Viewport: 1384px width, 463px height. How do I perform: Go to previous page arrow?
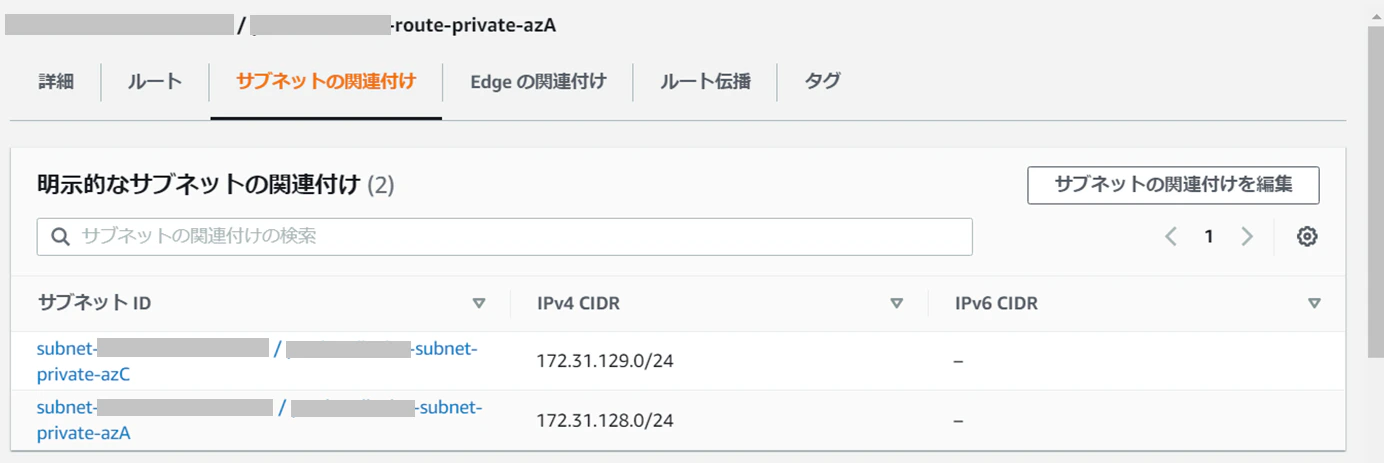tap(1171, 237)
